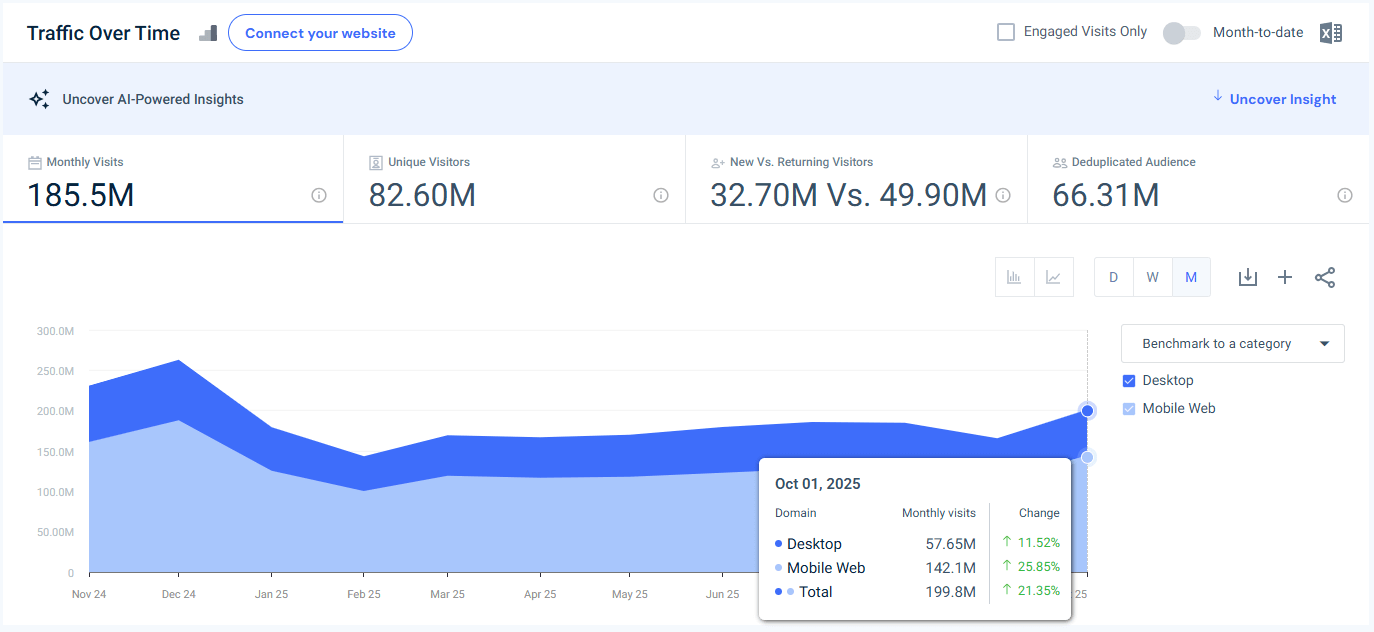Click the Connect your website button
Viewport: 1374px width, 632px height.
point(320,32)
